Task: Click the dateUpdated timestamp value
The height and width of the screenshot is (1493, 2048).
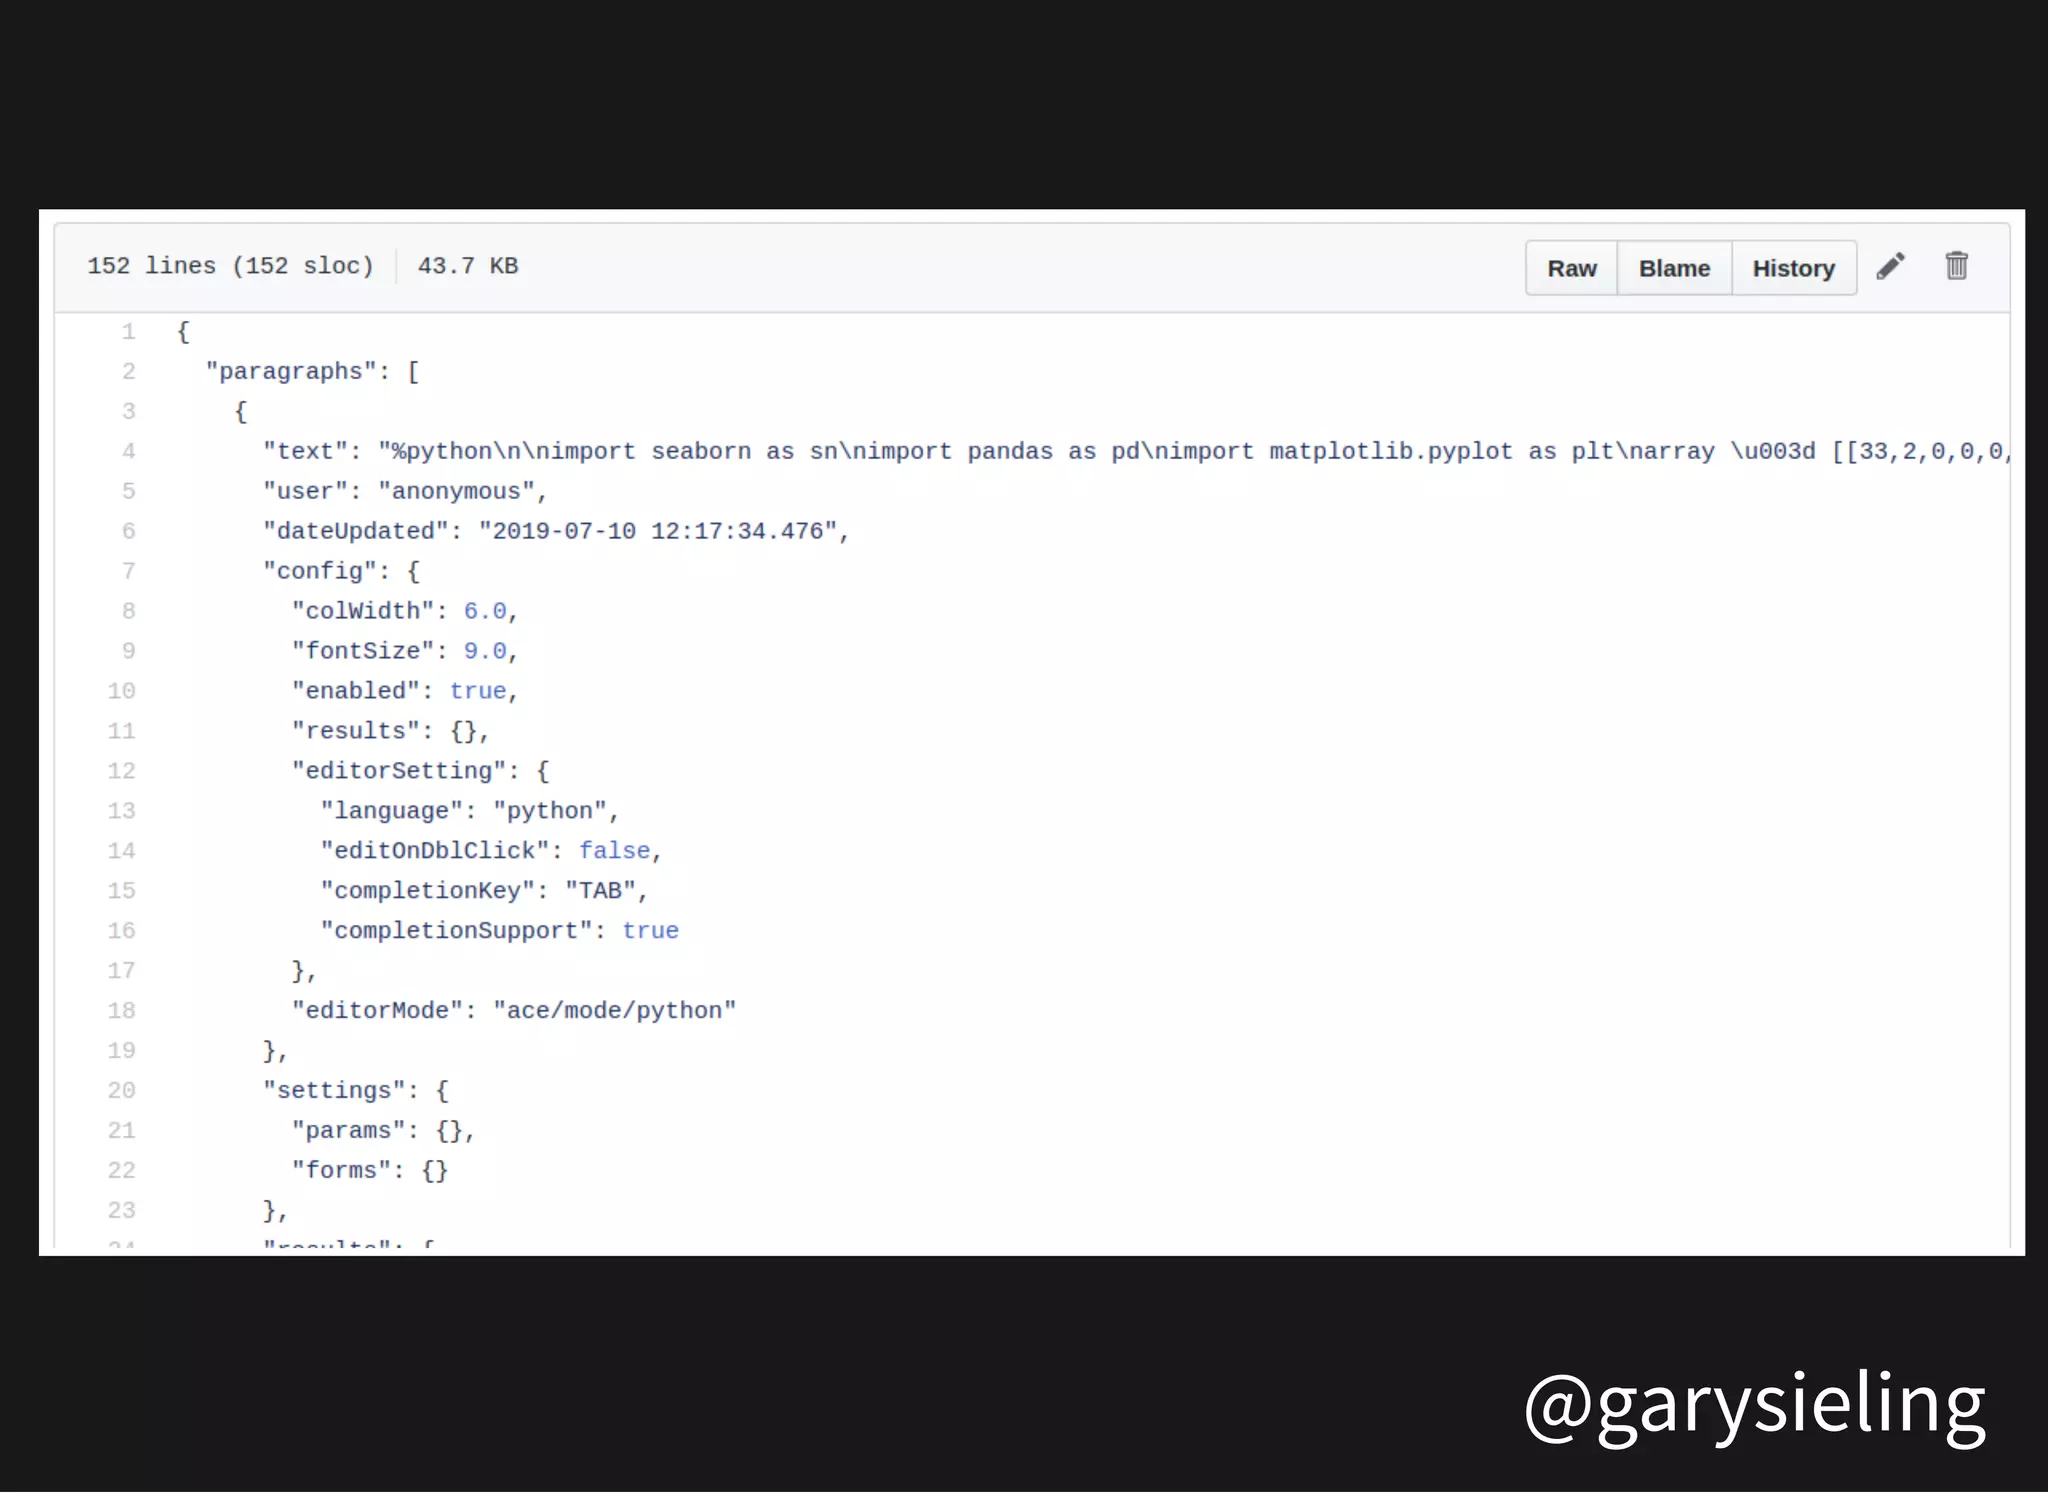Action: [x=657, y=531]
